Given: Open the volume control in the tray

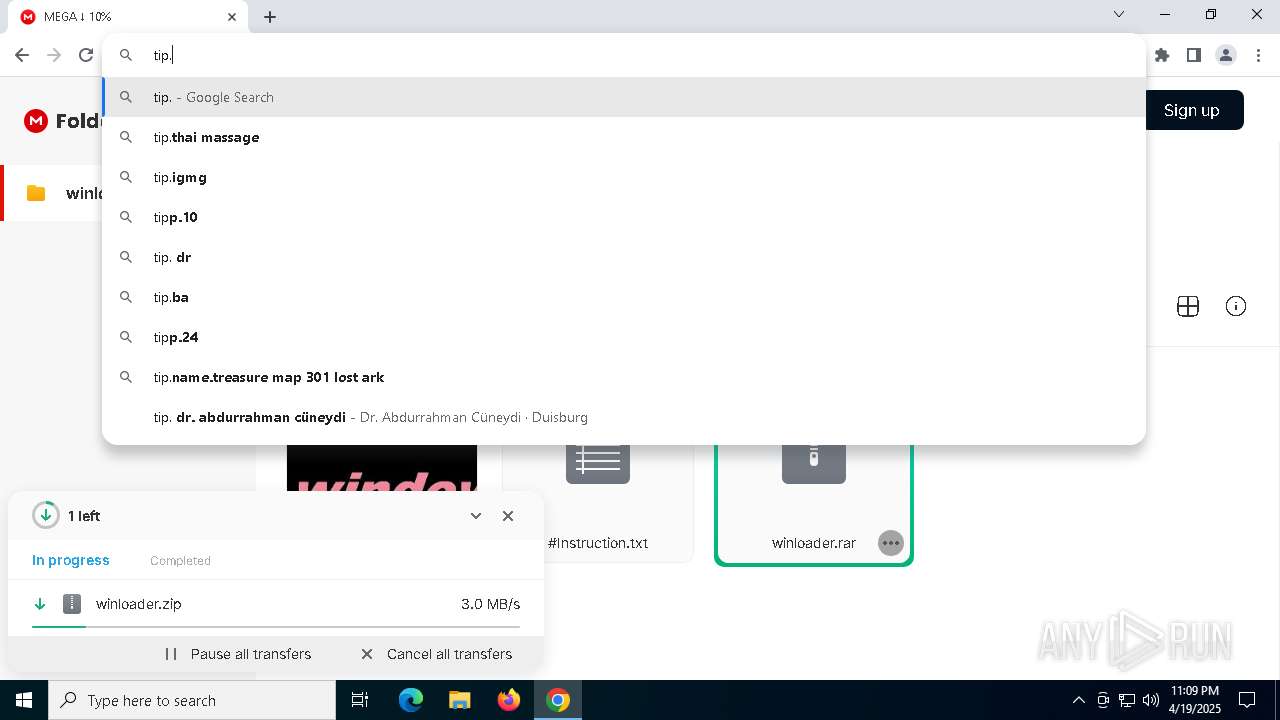Looking at the screenshot, I should click(x=1151, y=700).
